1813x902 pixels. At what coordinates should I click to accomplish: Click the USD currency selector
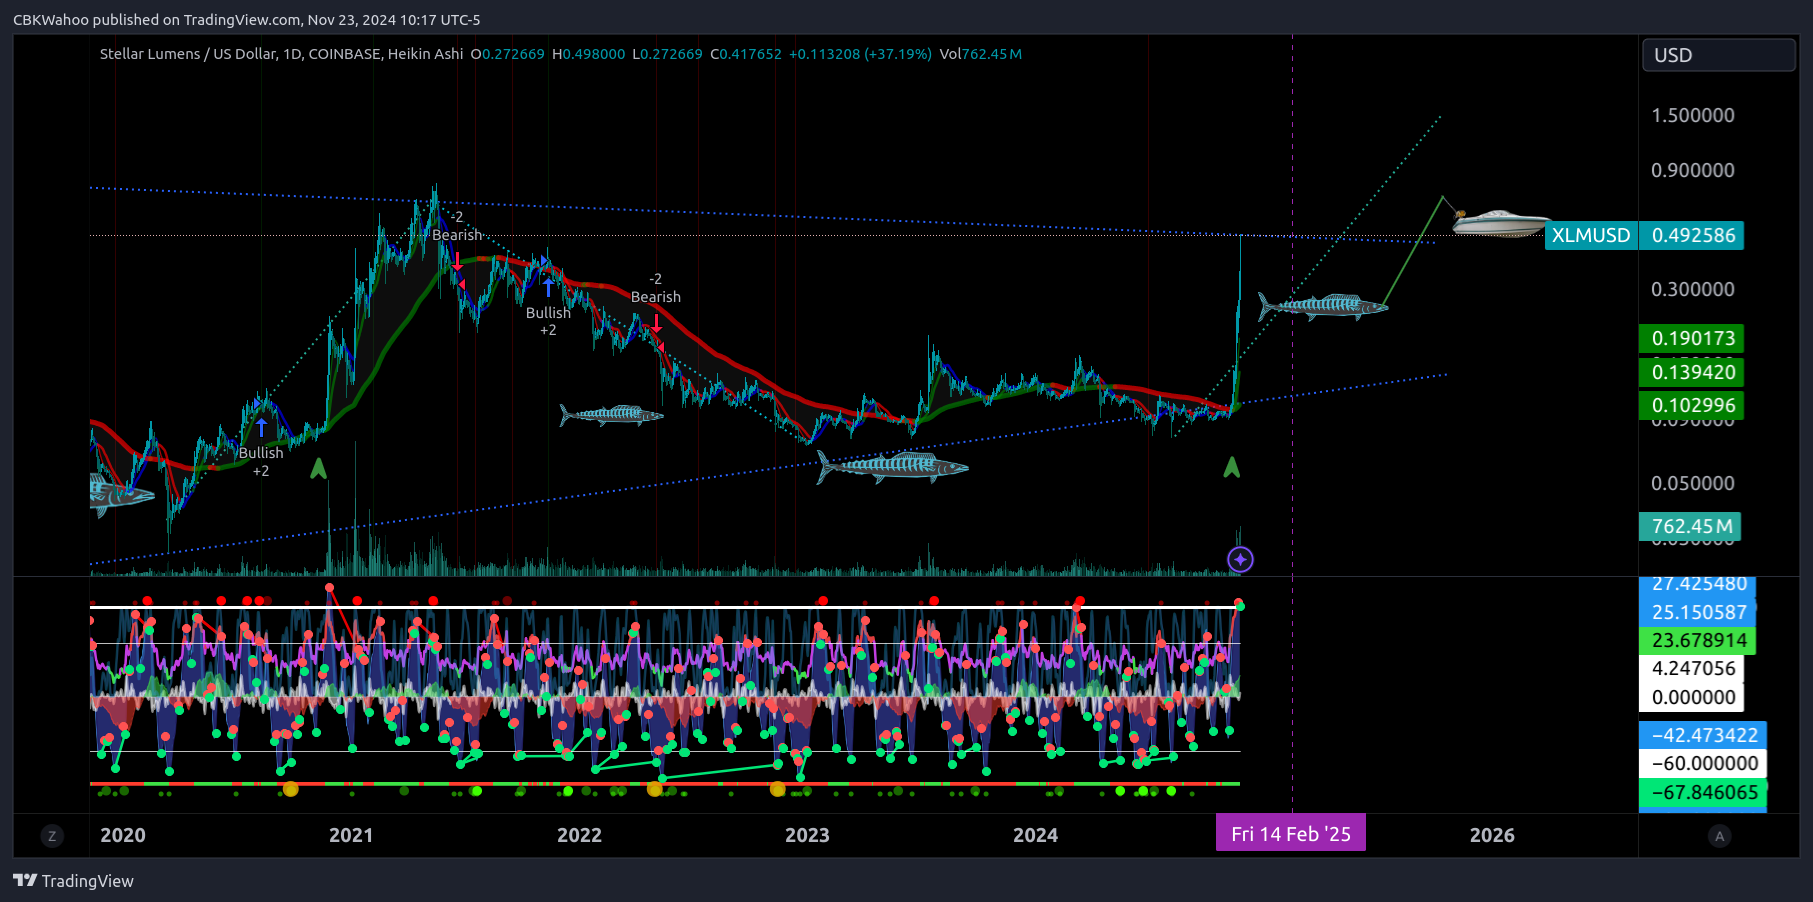pyautogui.click(x=1718, y=55)
